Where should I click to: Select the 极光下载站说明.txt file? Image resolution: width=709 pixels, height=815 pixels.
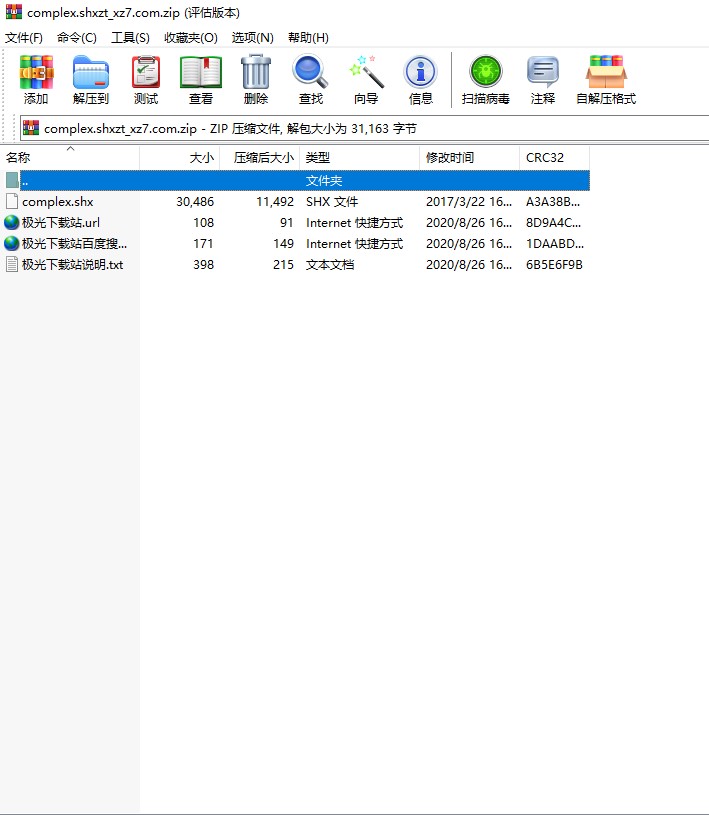click(72, 264)
